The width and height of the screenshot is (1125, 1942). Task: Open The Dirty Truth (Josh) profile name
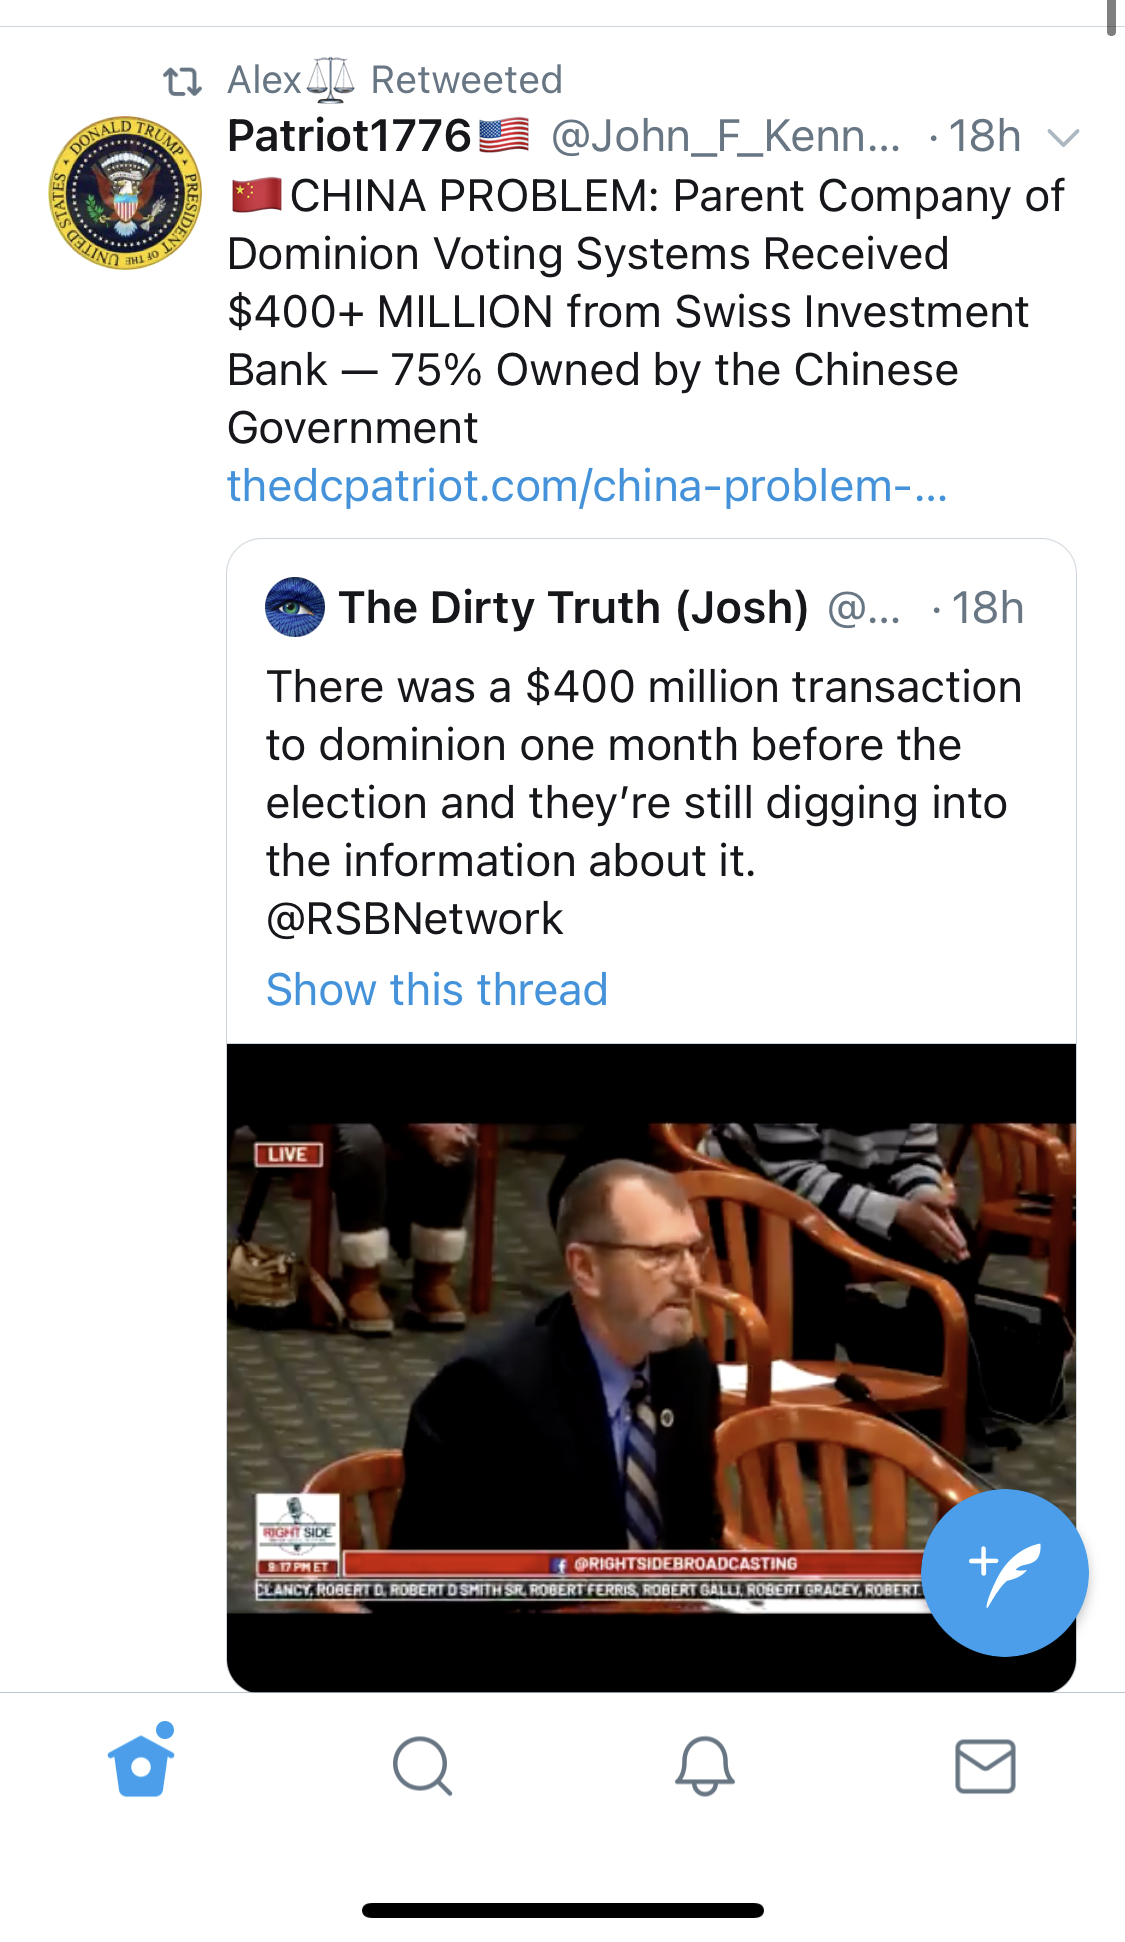coord(573,608)
